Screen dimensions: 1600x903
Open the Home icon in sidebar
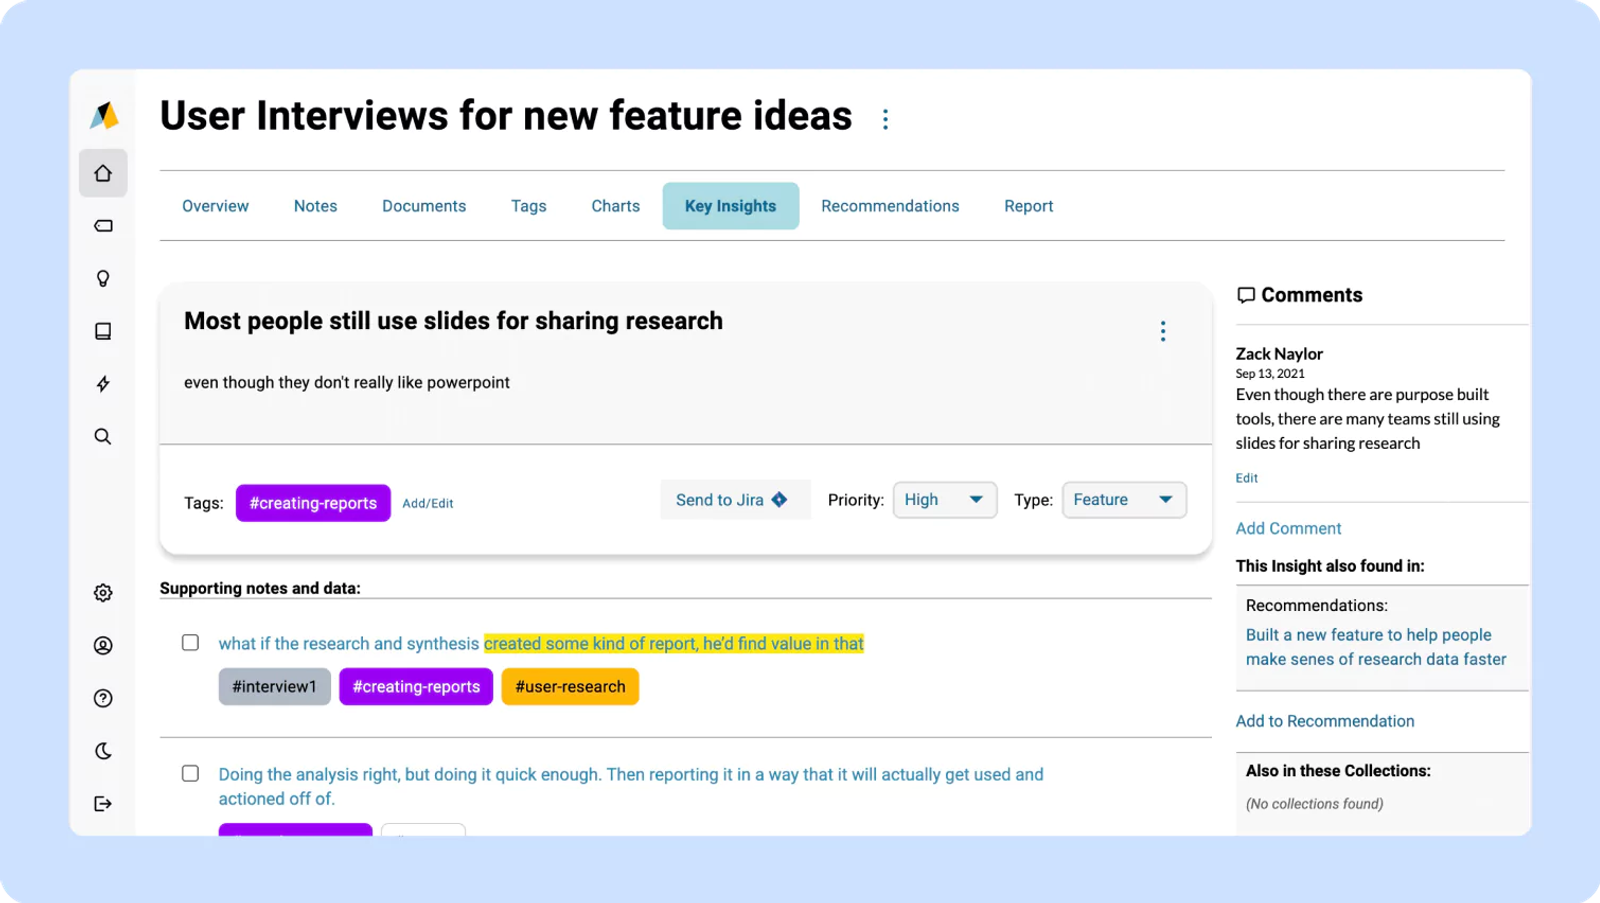click(x=103, y=173)
